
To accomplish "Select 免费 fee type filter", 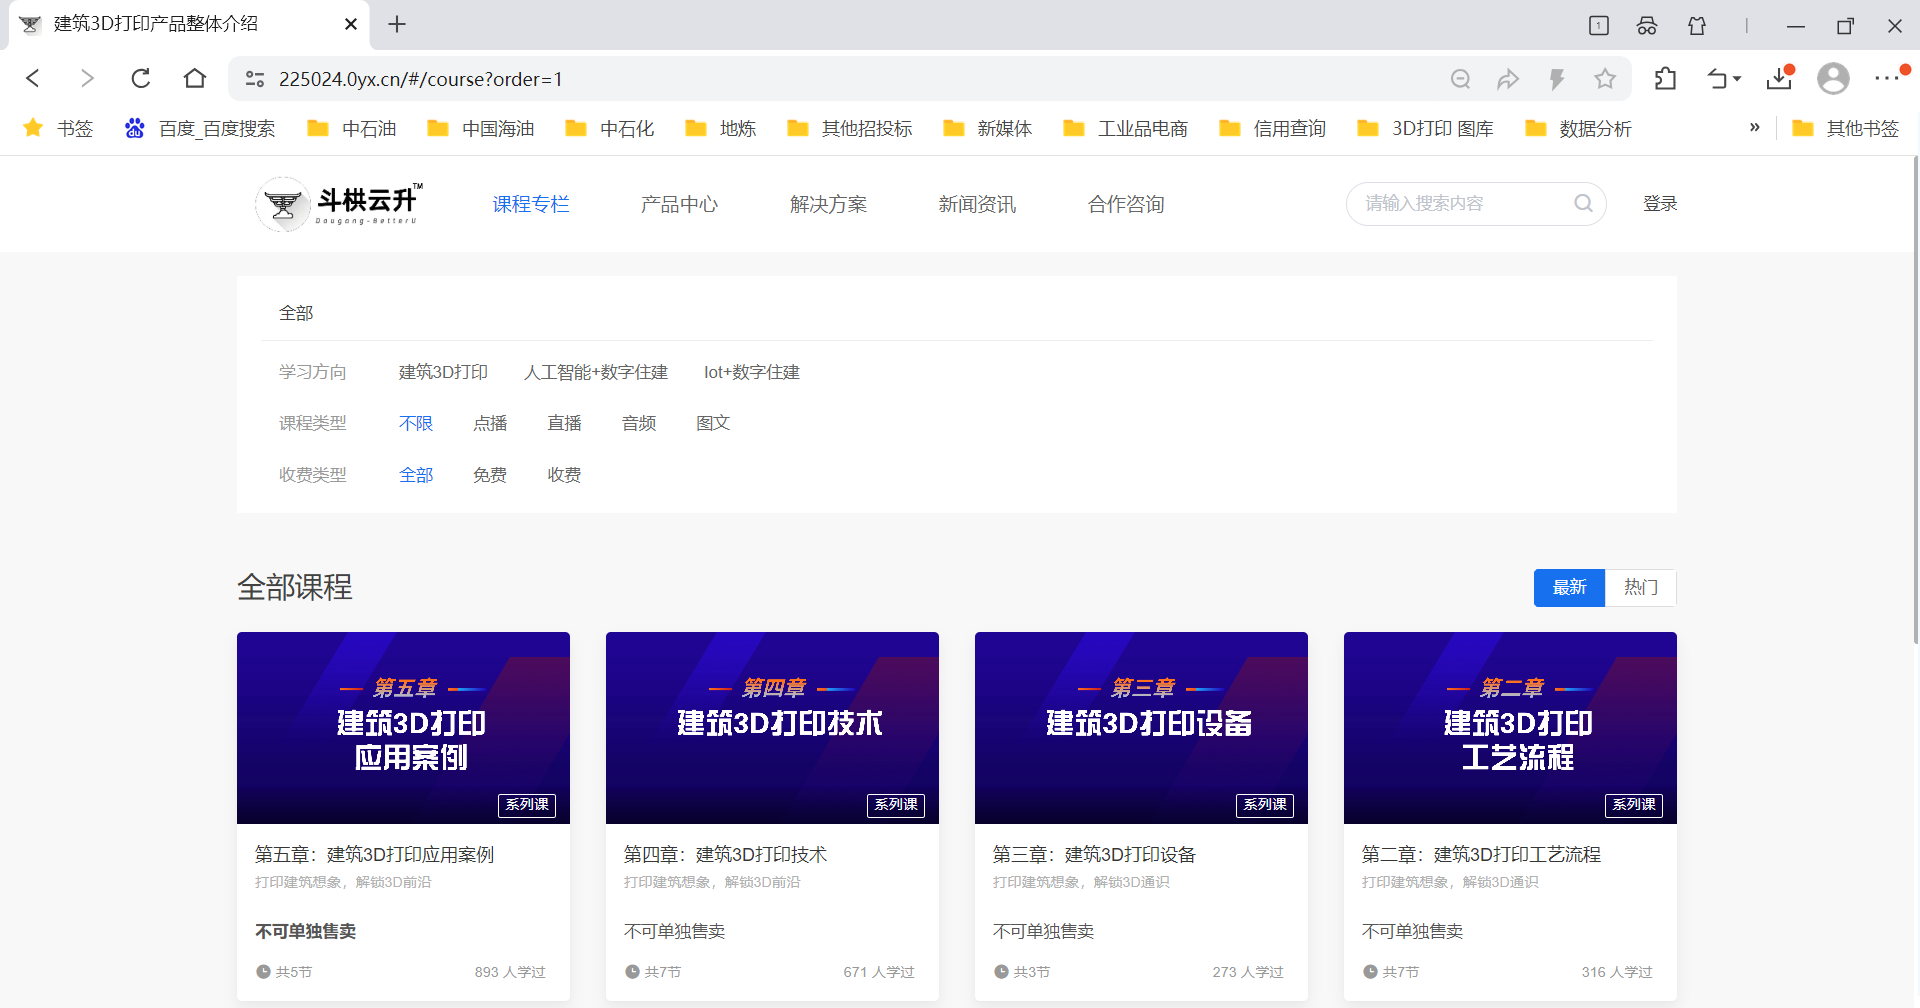I will (x=490, y=475).
